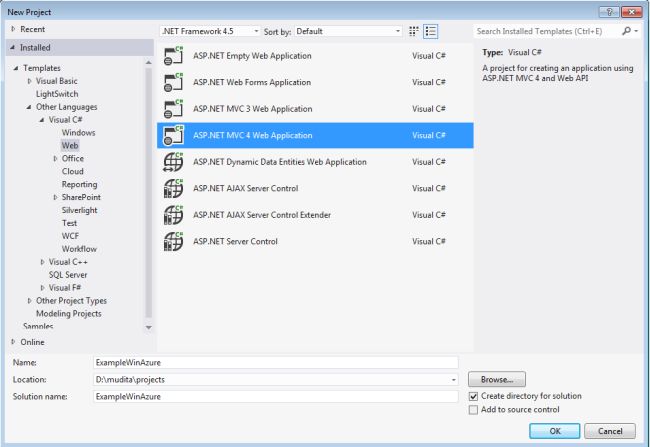Select ASP.NET MVC 3 Web Application text
Viewport: 650px width, 447px height.
coord(252,109)
